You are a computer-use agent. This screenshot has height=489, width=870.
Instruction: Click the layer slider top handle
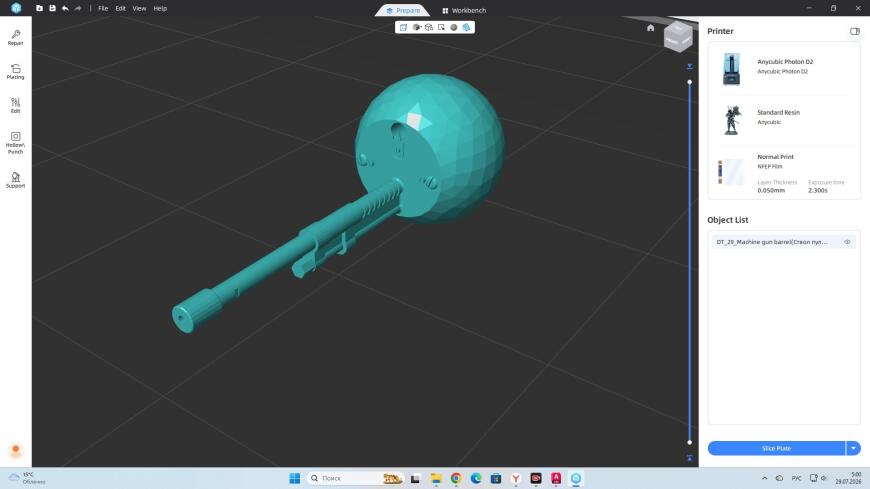click(690, 82)
